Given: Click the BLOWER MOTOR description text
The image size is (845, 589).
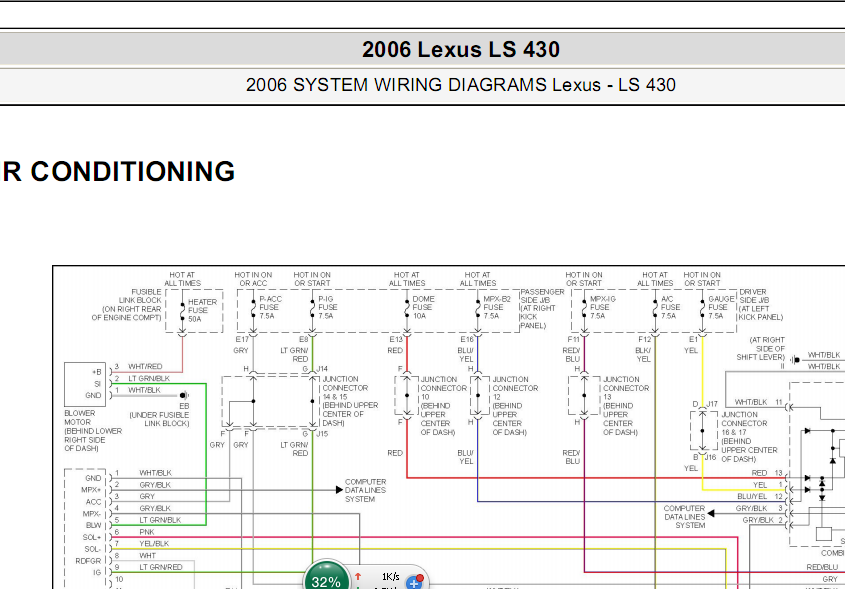Looking at the screenshot, I should pos(93,431).
